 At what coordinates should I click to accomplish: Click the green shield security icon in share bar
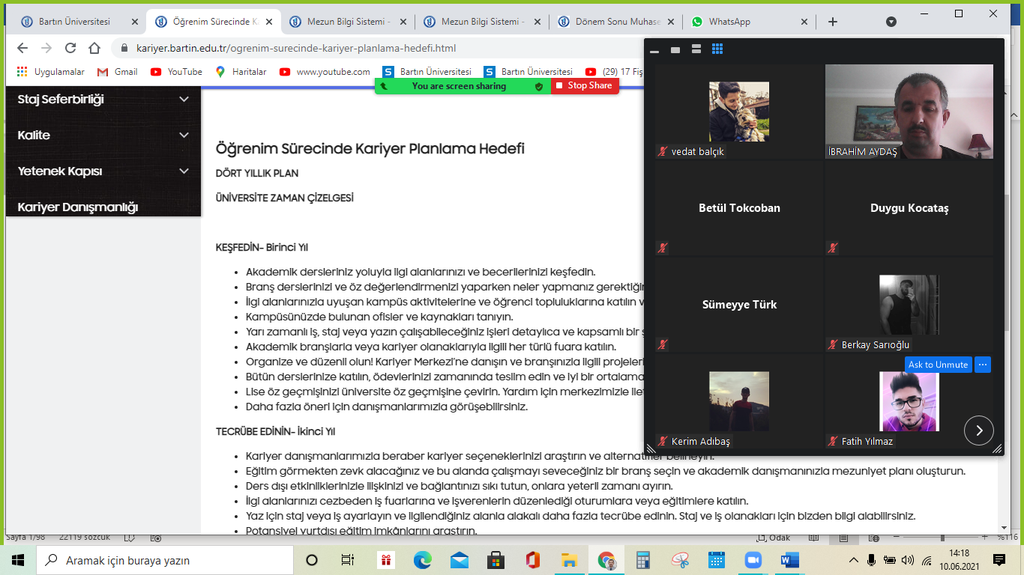pyautogui.click(x=539, y=86)
